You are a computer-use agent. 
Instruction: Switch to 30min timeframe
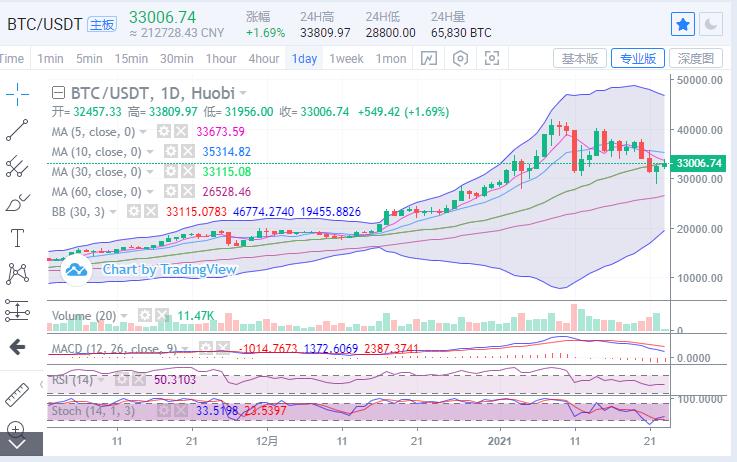point(177,59)
